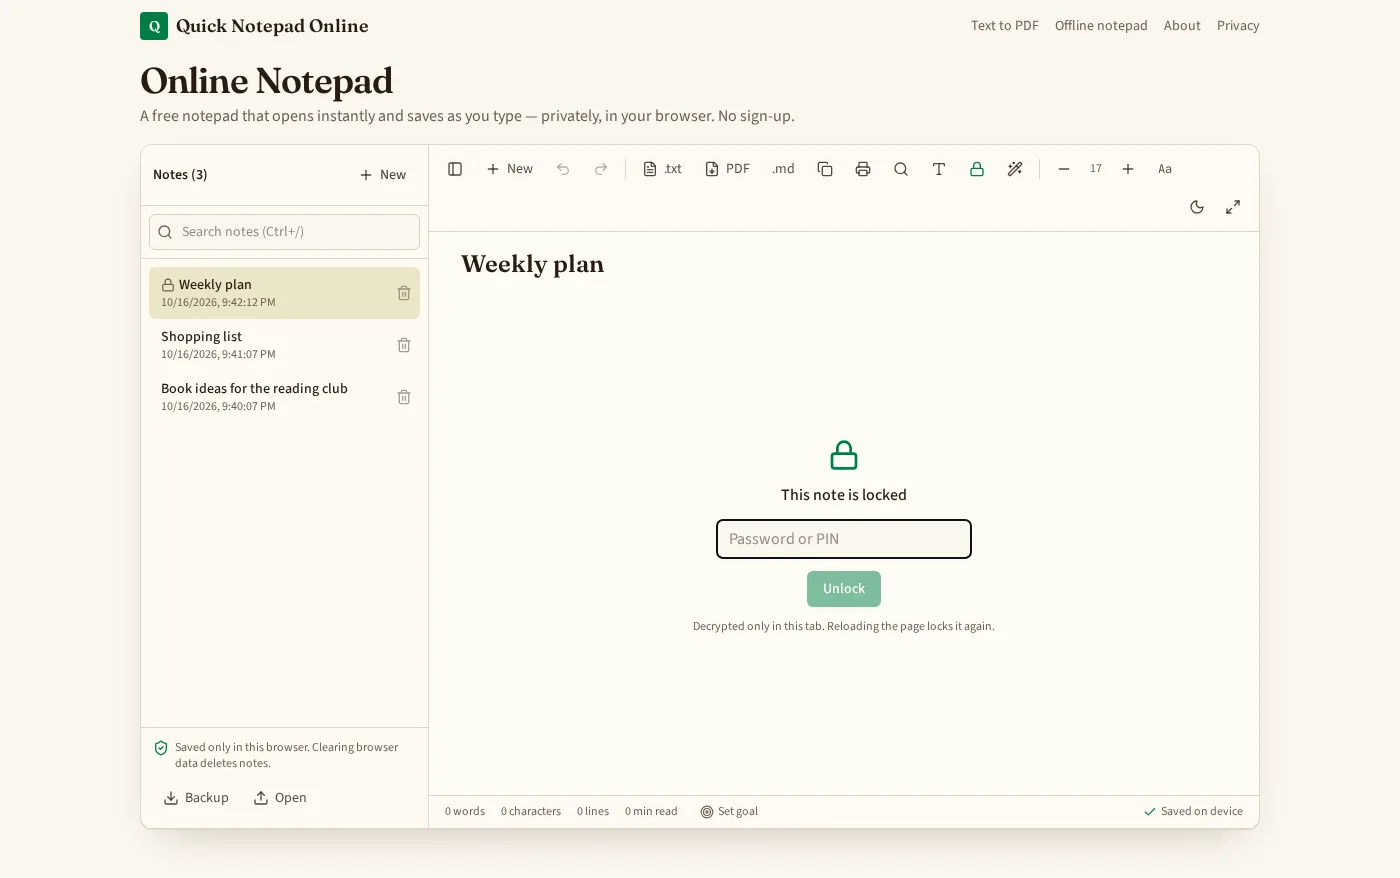Open the Offline notepad link
The image size is (1400, 878).
coord(1101,26)
